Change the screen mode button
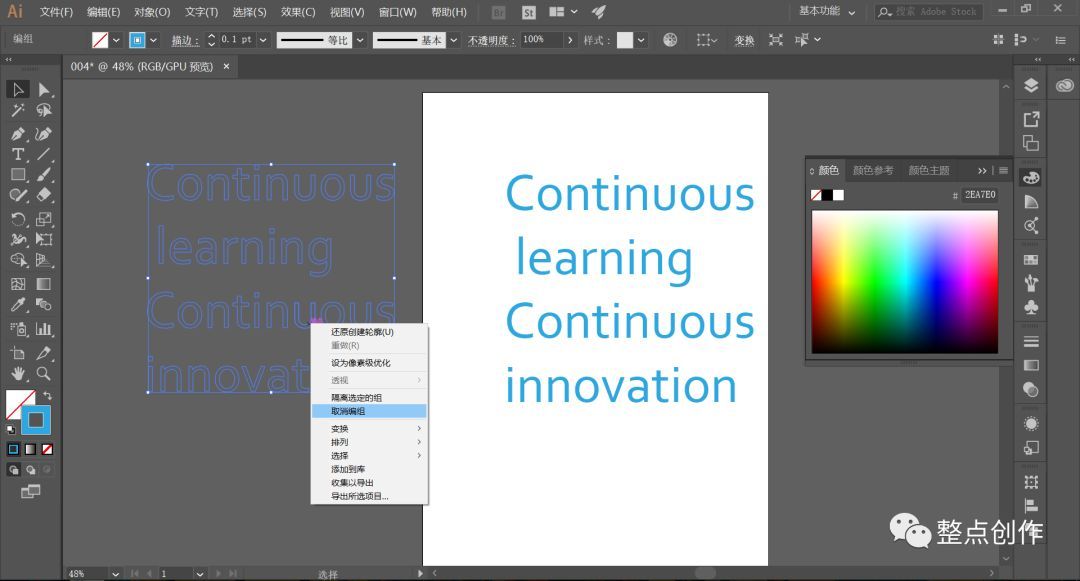Viewport: 1080px width, 581px height. pyautogui.click(x=30, y=492)
